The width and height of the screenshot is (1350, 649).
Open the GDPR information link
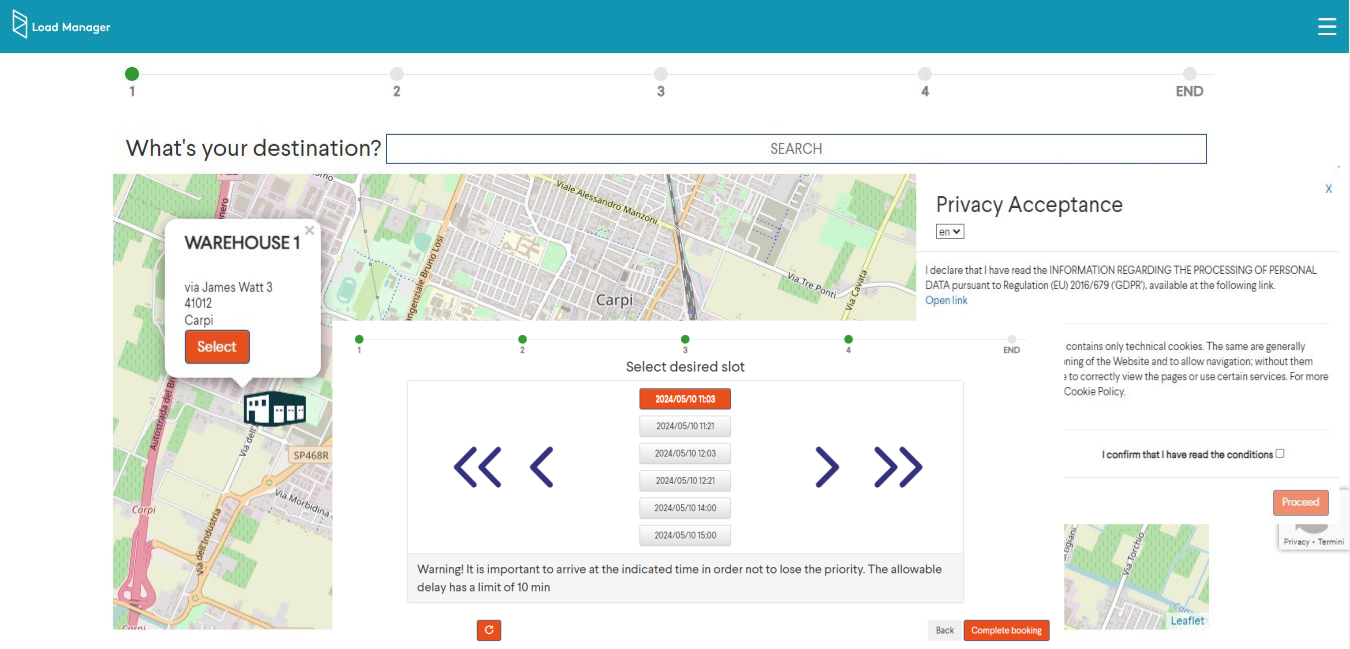(x=946, y=300)
